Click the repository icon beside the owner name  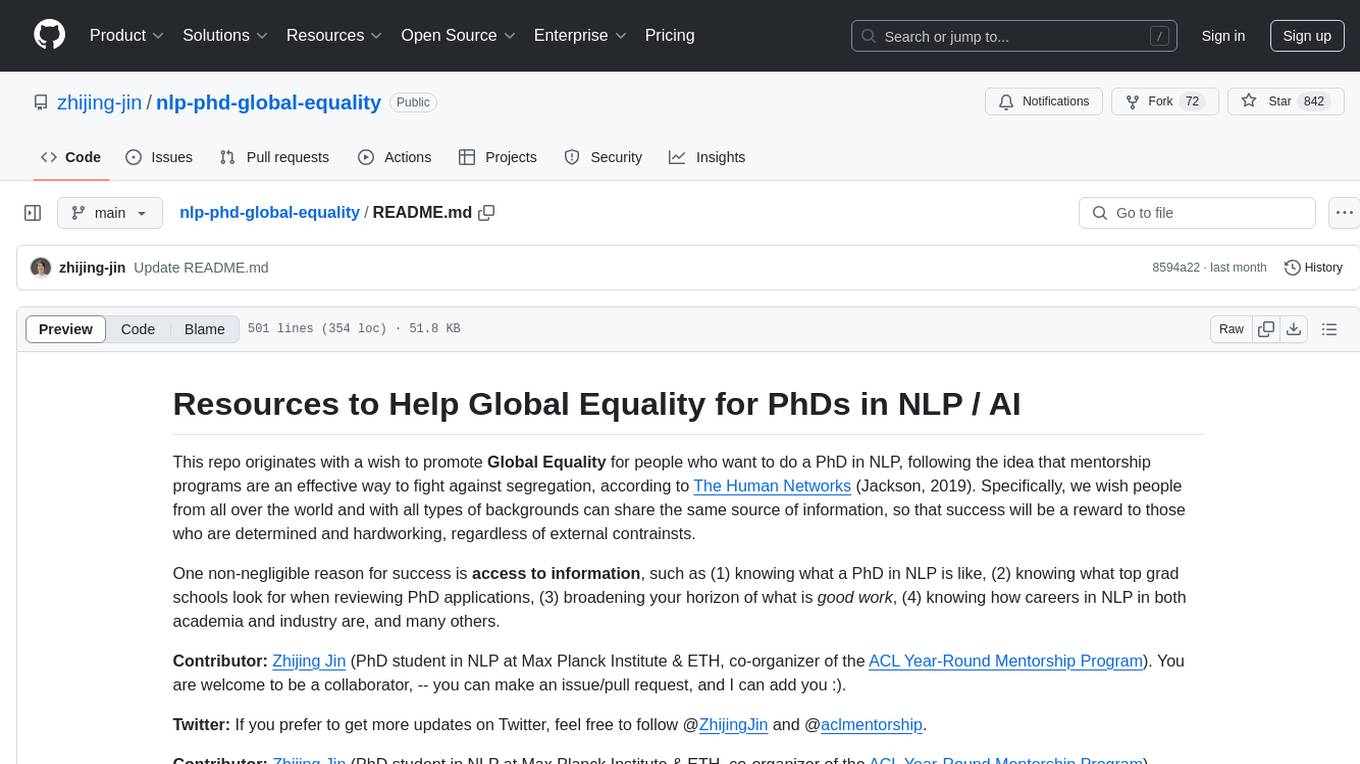41,102
